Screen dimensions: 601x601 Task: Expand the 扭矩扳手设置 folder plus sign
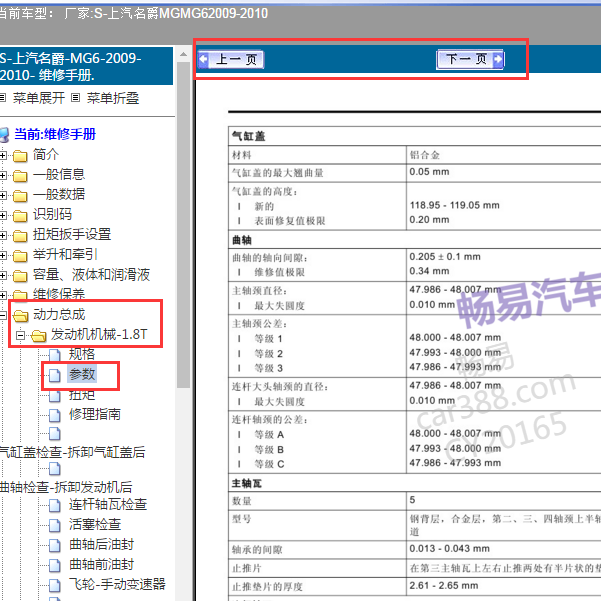tap(3, 235)
